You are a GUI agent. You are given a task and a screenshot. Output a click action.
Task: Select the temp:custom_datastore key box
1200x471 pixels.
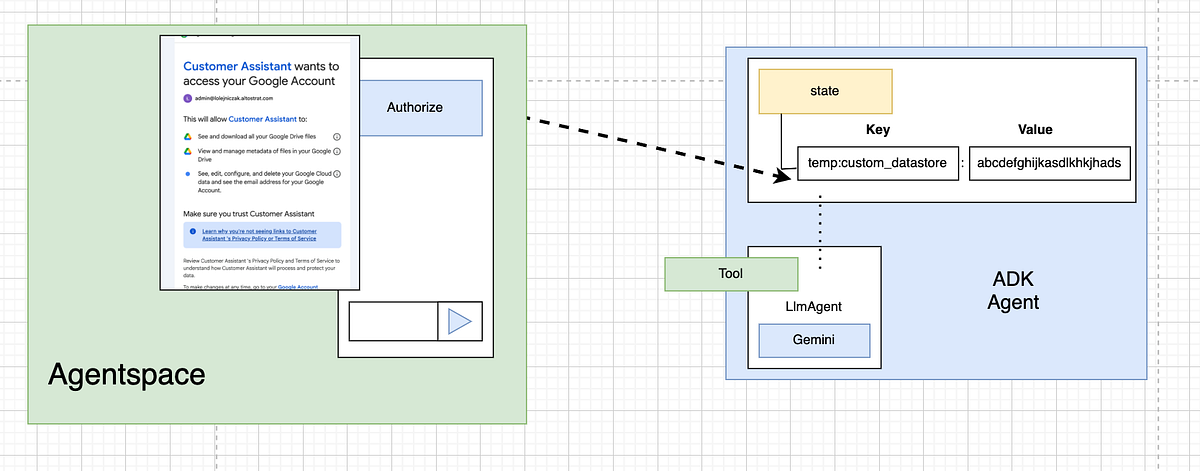click(x=877, y=163)
